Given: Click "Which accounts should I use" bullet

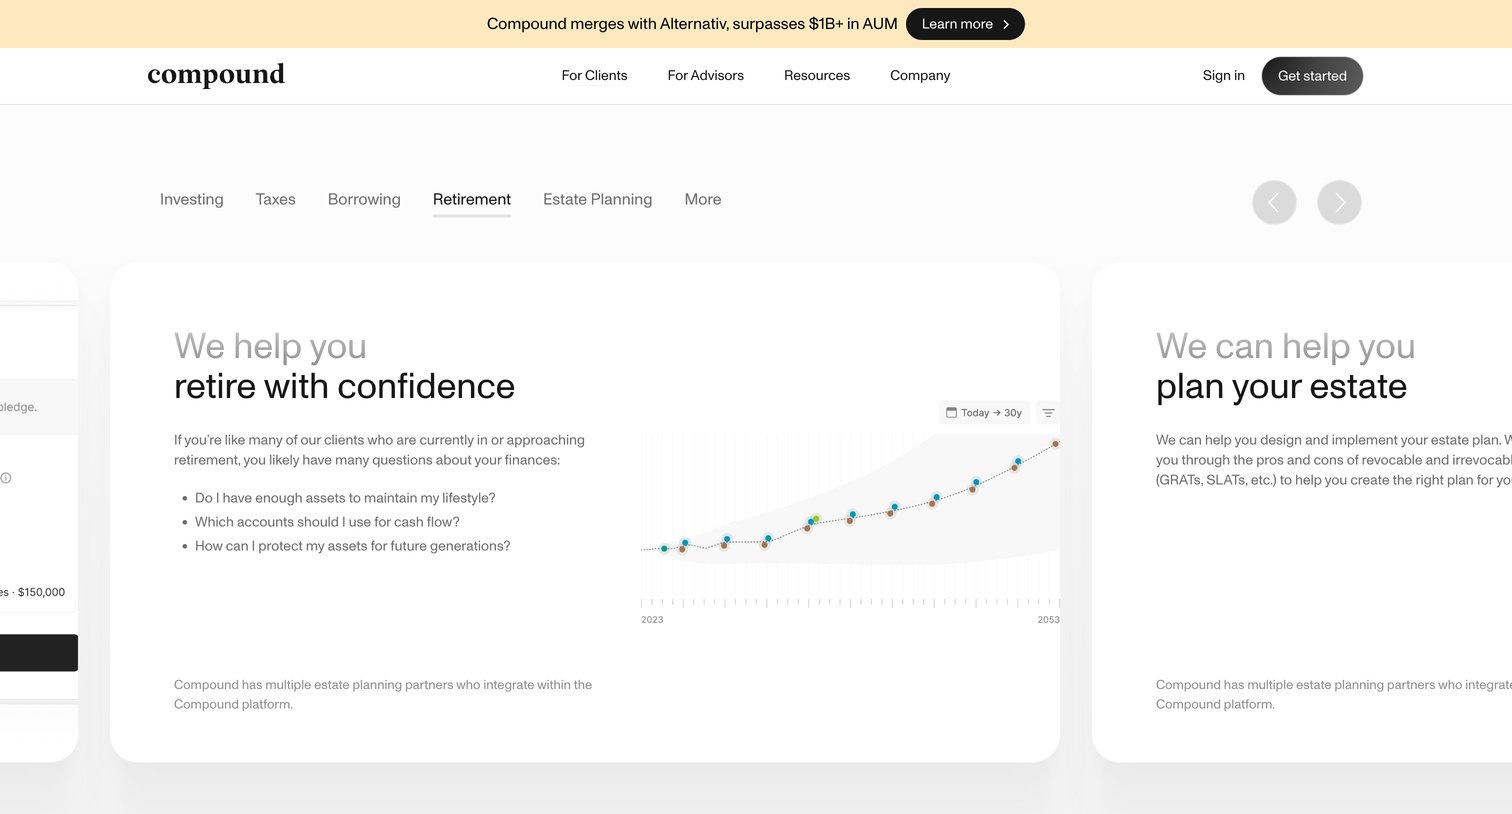Looking at the screenshot, I should (327, 522).
